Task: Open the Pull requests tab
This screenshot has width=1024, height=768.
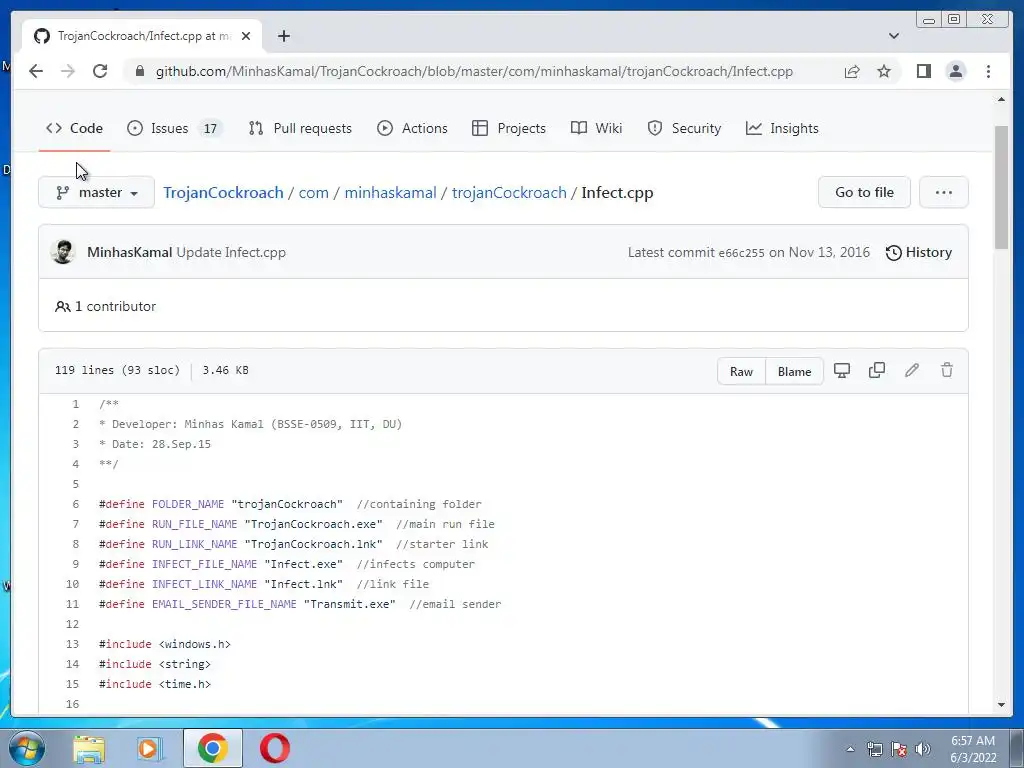Action: 300,128
